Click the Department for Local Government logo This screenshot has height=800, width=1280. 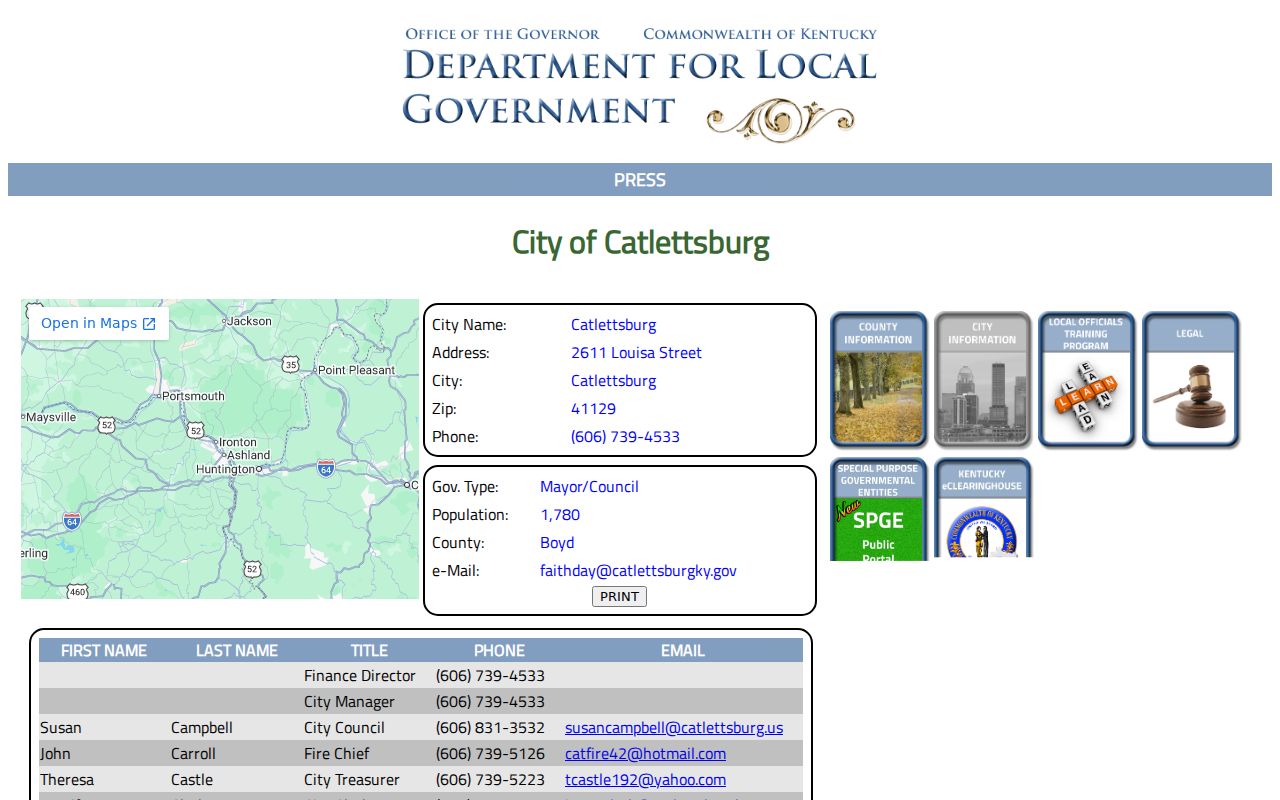[x=640, y=83]
